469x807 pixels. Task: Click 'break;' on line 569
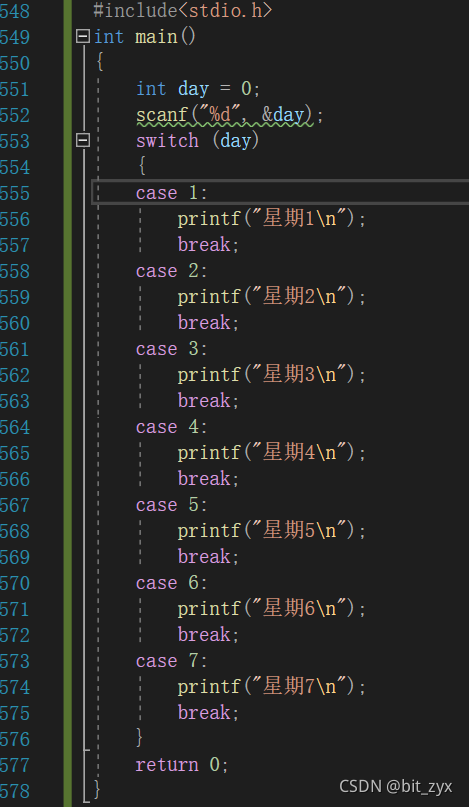[209, 556]
